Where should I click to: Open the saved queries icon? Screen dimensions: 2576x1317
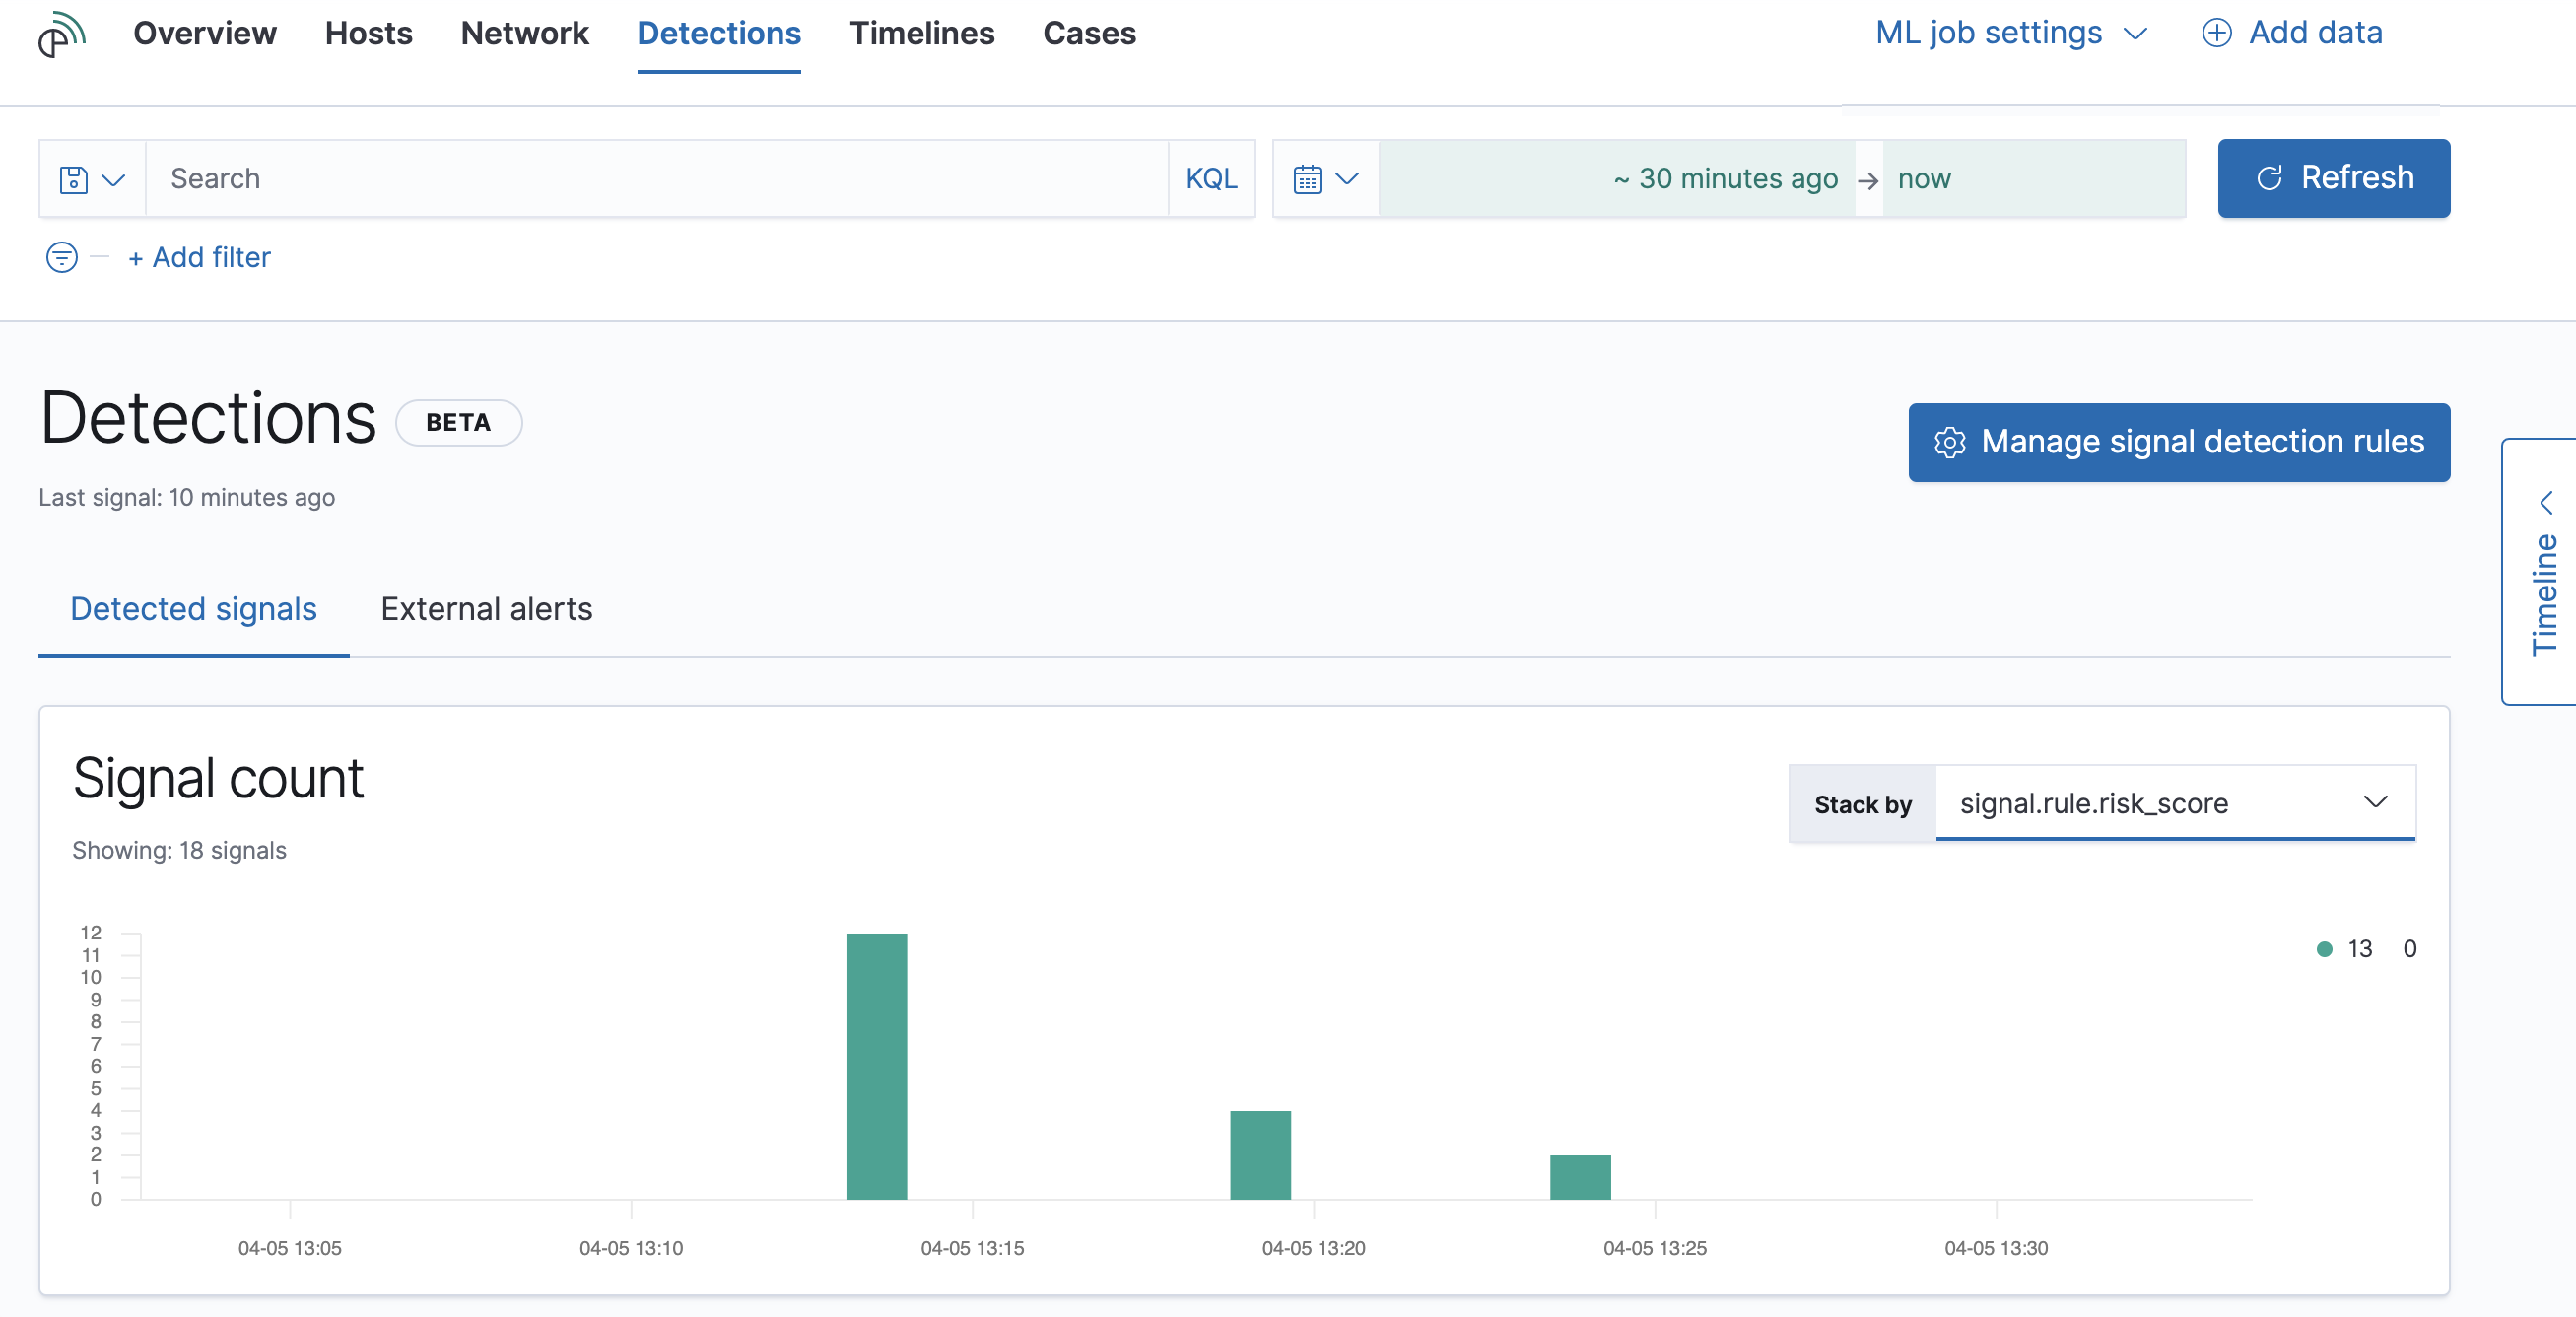coord(75,178)
